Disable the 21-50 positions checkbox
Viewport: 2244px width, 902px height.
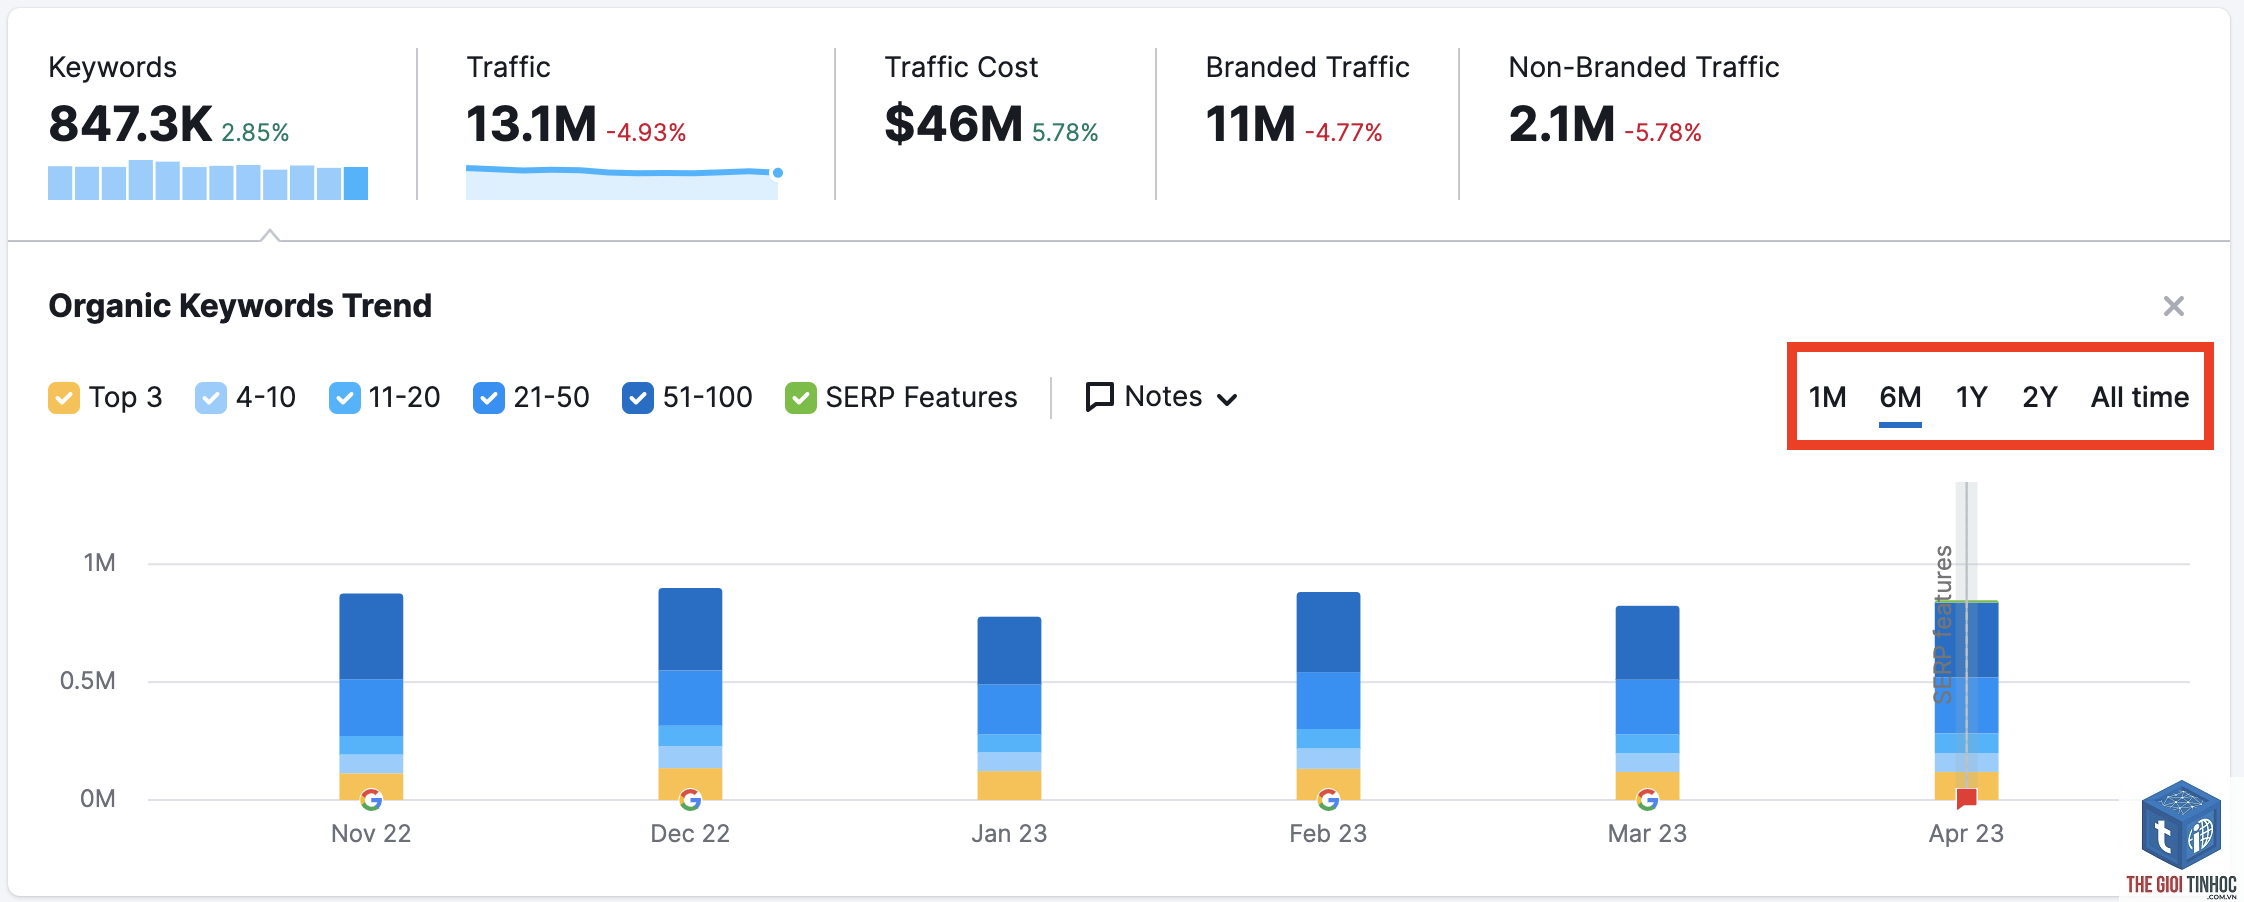(489, 398)
